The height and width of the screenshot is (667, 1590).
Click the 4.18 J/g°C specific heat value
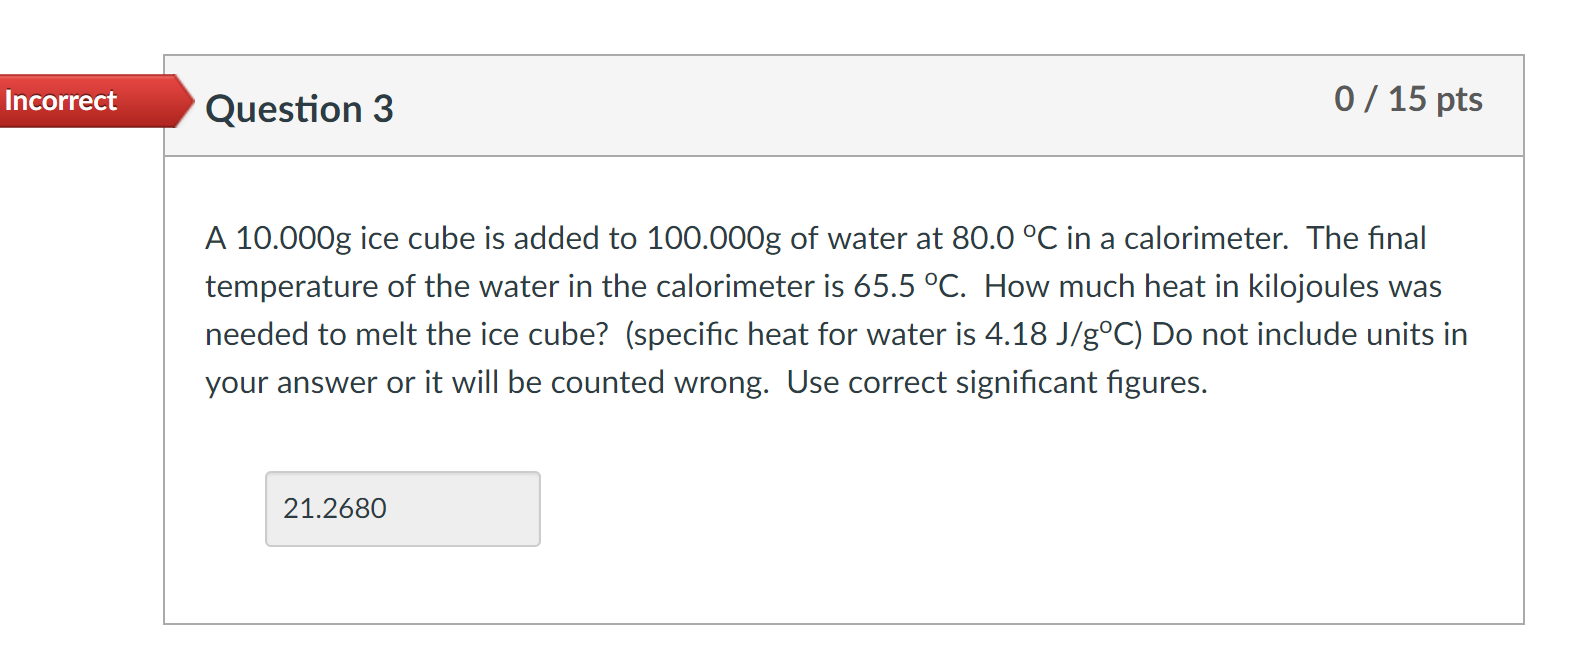[1063, 334]
